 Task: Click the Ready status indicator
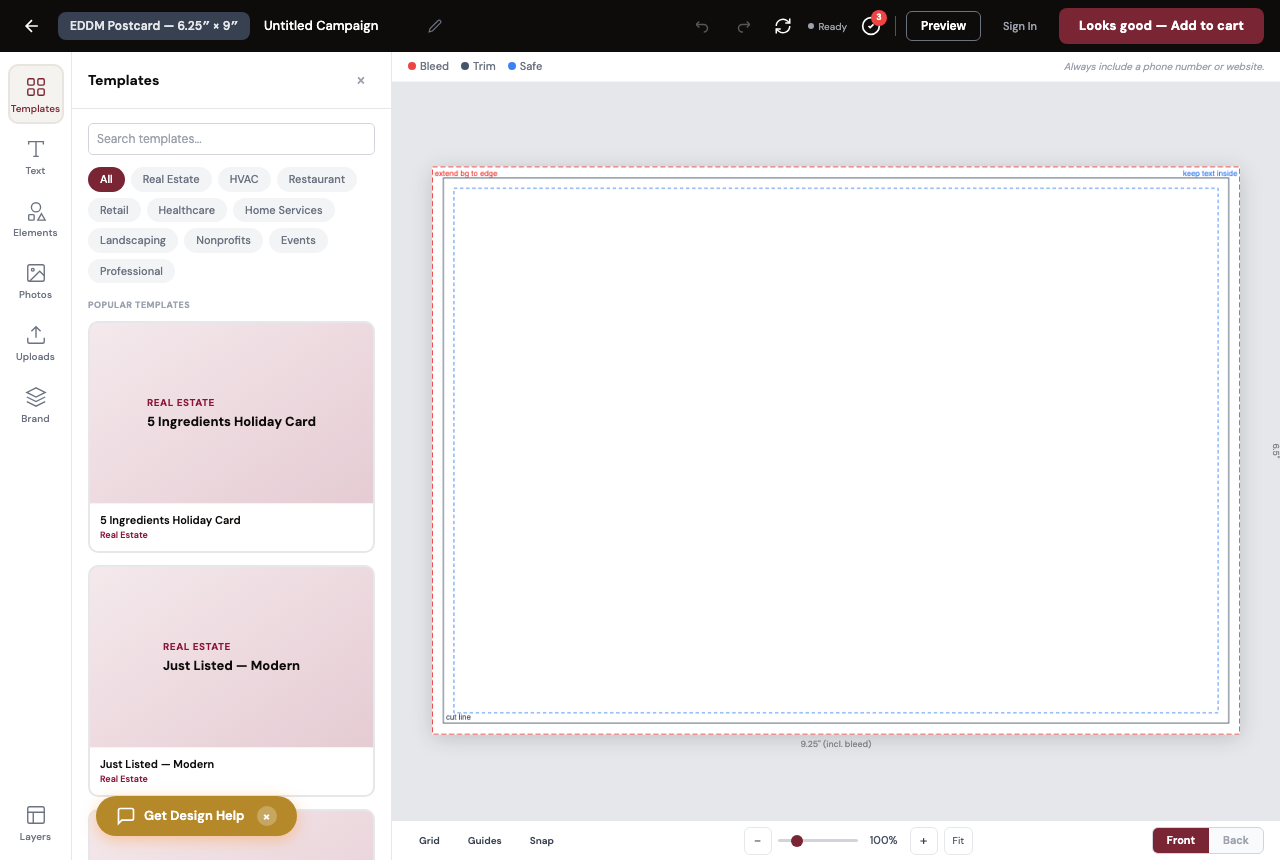pyautogui.click(x=828, y=27)
